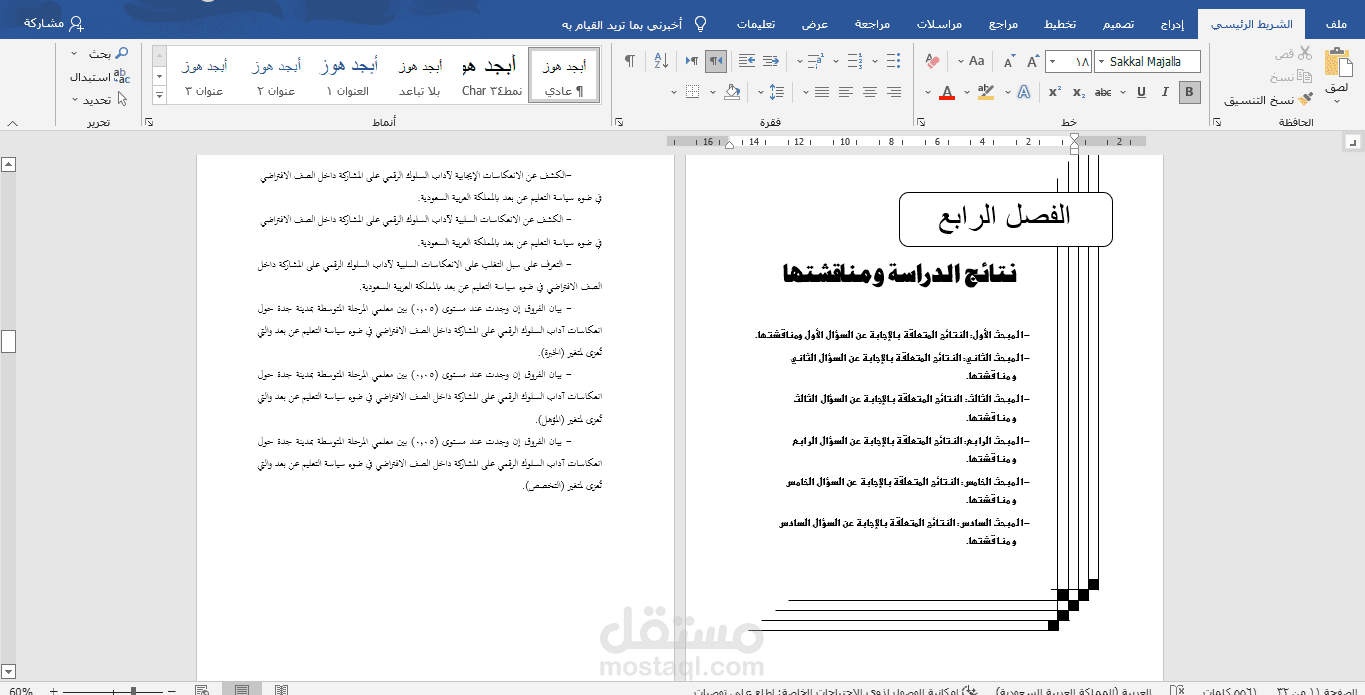Click the Share (مشاركة) person icon
Screen dimensions: 1365x695
pos(77,23)
